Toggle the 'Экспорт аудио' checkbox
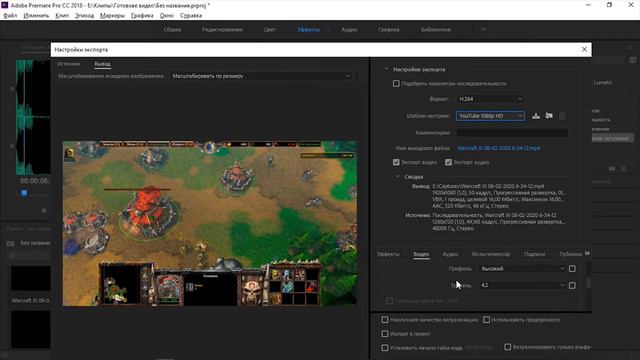The height and width of the screenshot is (360, 640). pos(448,162)
